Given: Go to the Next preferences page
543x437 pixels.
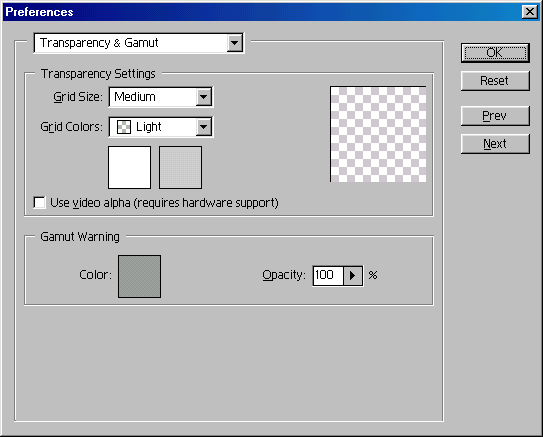Looking at the screenshot, I should click(x=495, y=144).
